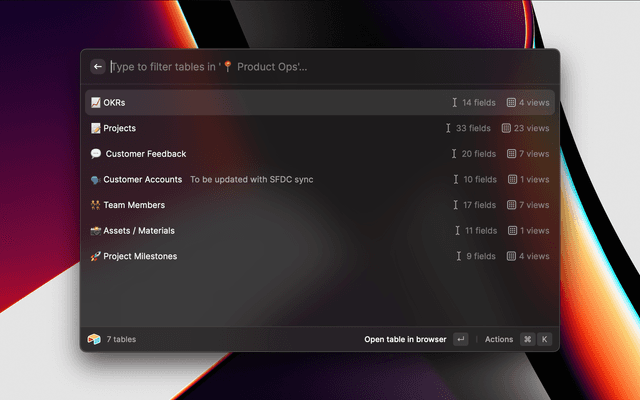Click the views grid icon in OKRs row
The image size is (640, 400).
click(x=511, y=102)
